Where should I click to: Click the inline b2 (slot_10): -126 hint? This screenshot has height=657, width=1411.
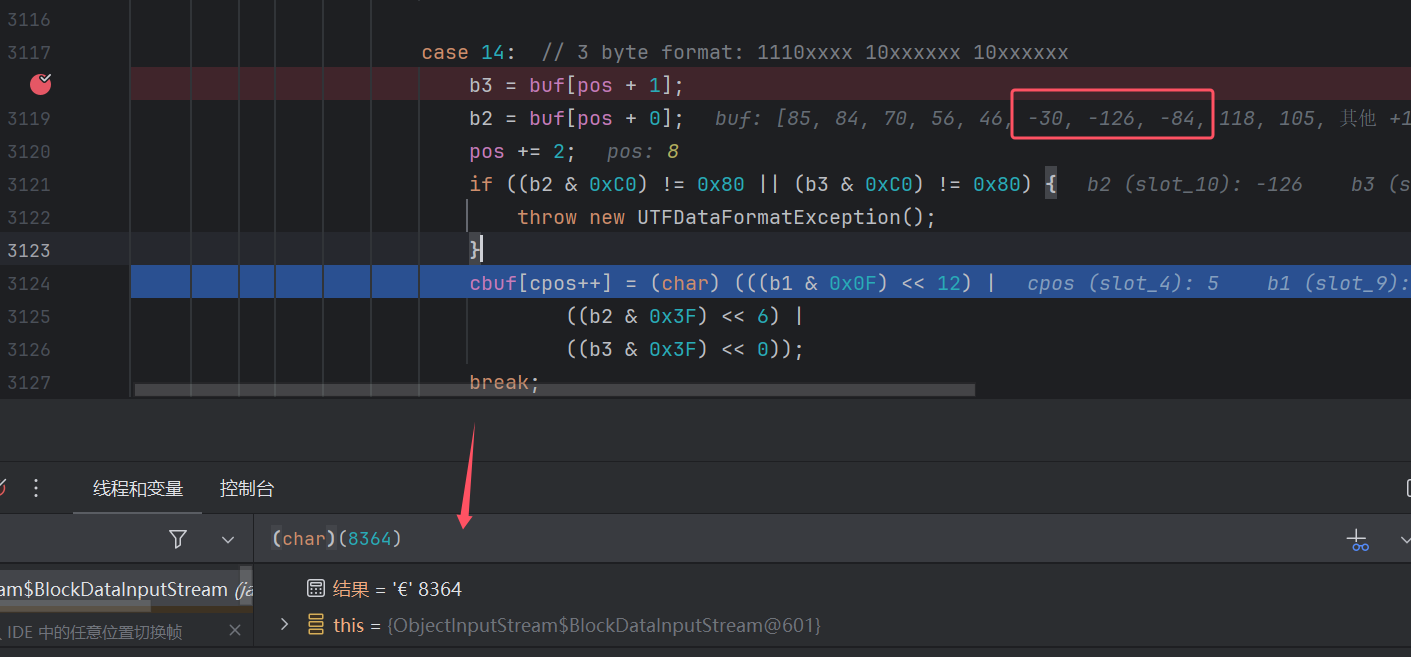(x=1195, y=185)
